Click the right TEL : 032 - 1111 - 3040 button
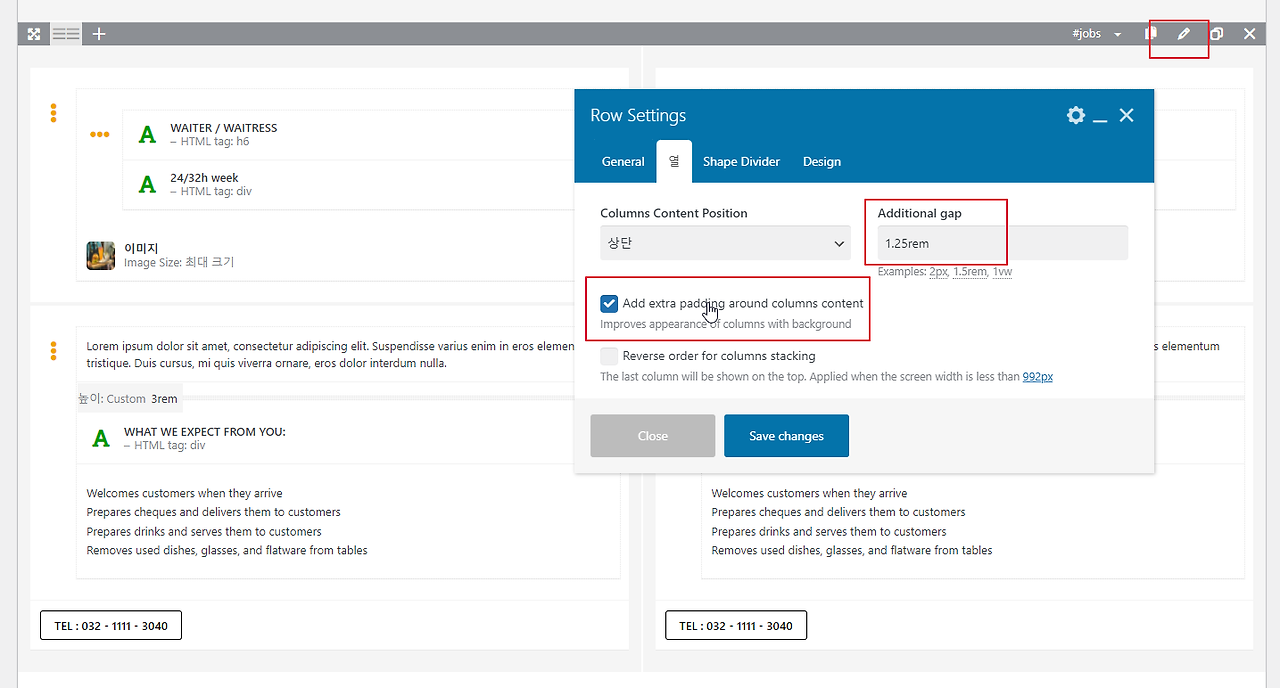Image resolution: width=1280 pixels, height=688 pixels. [x=736, y=626]
